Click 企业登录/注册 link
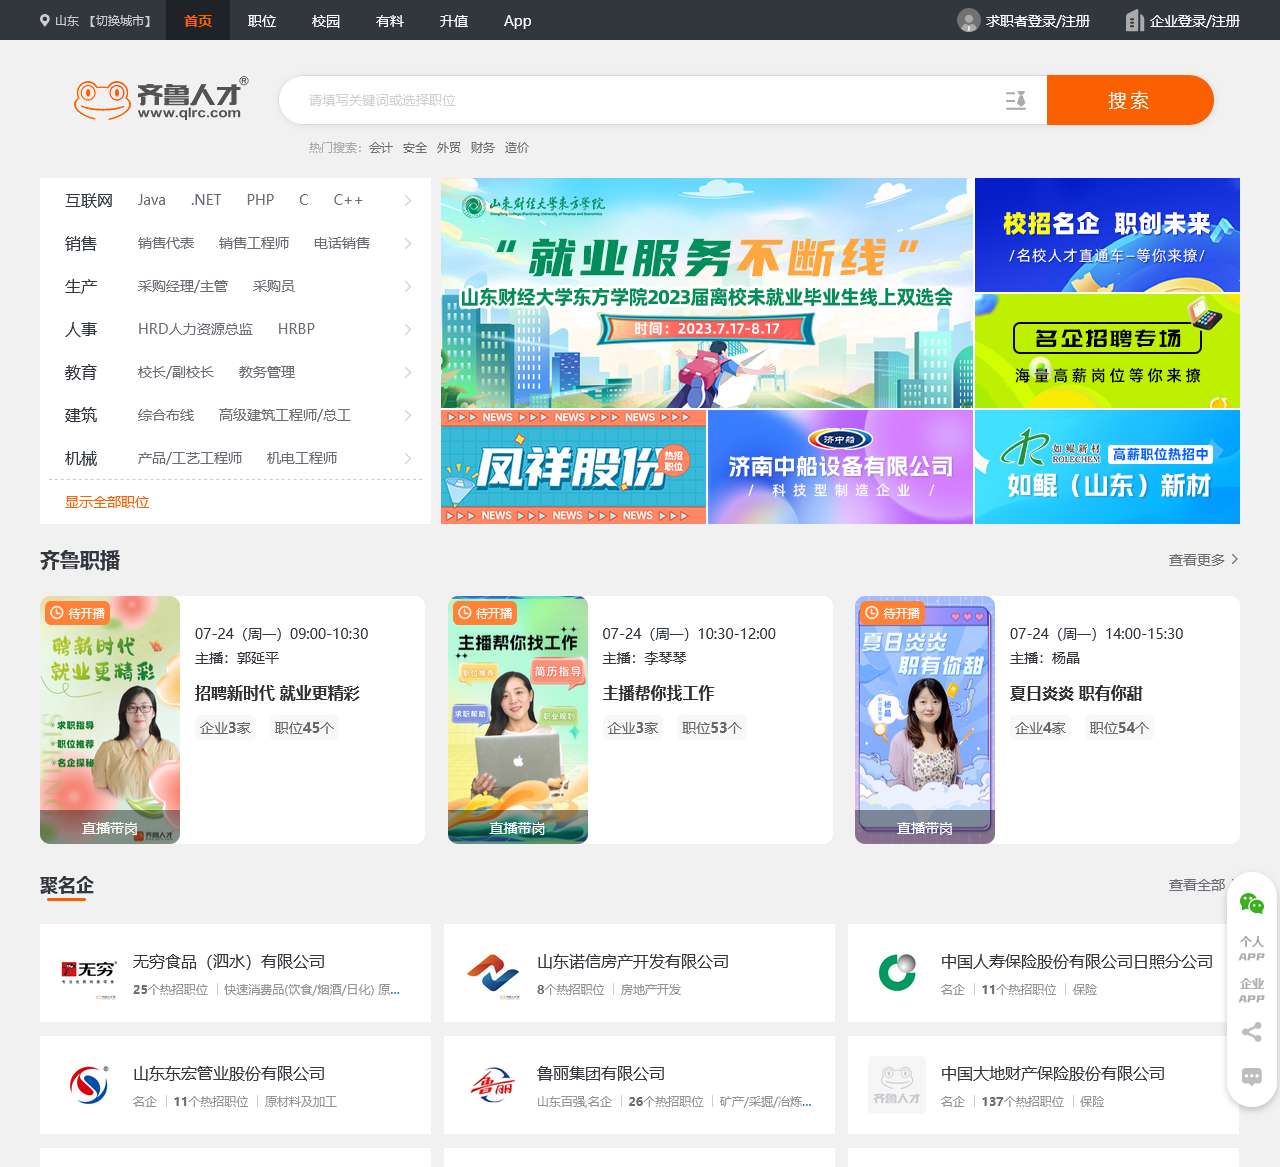Viewport: 1280px width, 1167px height. [x=1195, y=20]
